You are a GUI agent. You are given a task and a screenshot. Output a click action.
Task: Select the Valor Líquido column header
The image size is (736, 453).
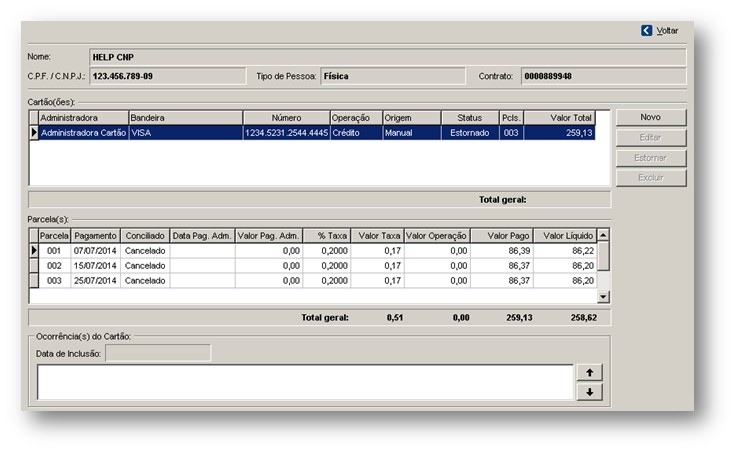[565, 236]
